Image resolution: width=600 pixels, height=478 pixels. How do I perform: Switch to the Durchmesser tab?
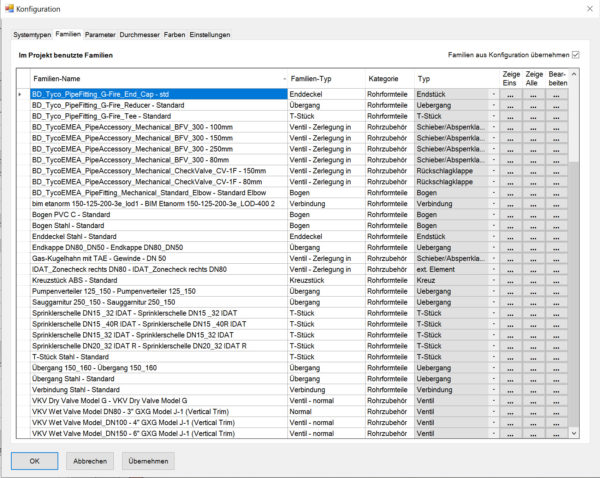click(x=139, y=35)
